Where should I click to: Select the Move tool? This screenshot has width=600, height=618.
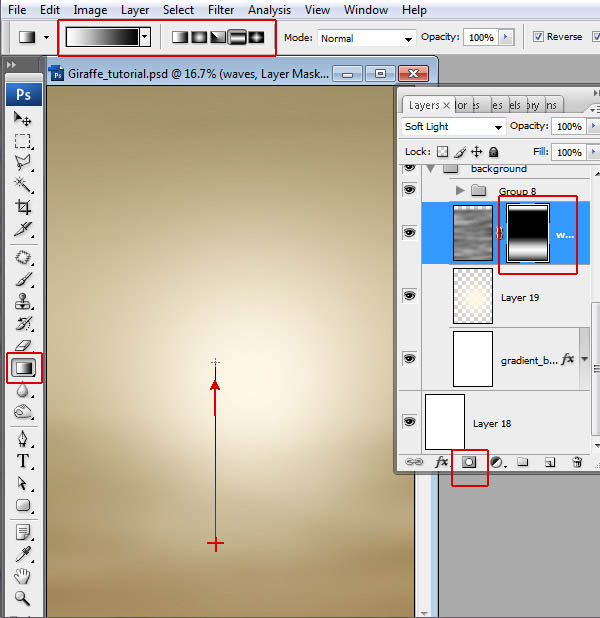(23, 119)
